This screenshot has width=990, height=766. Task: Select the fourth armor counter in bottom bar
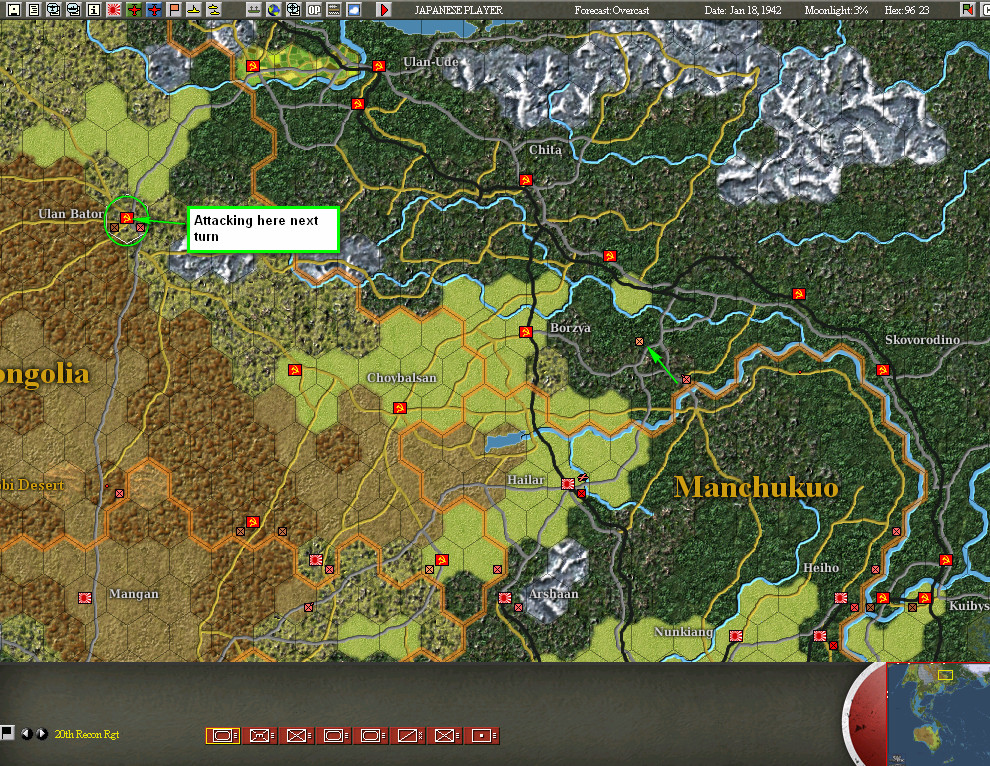333,736
